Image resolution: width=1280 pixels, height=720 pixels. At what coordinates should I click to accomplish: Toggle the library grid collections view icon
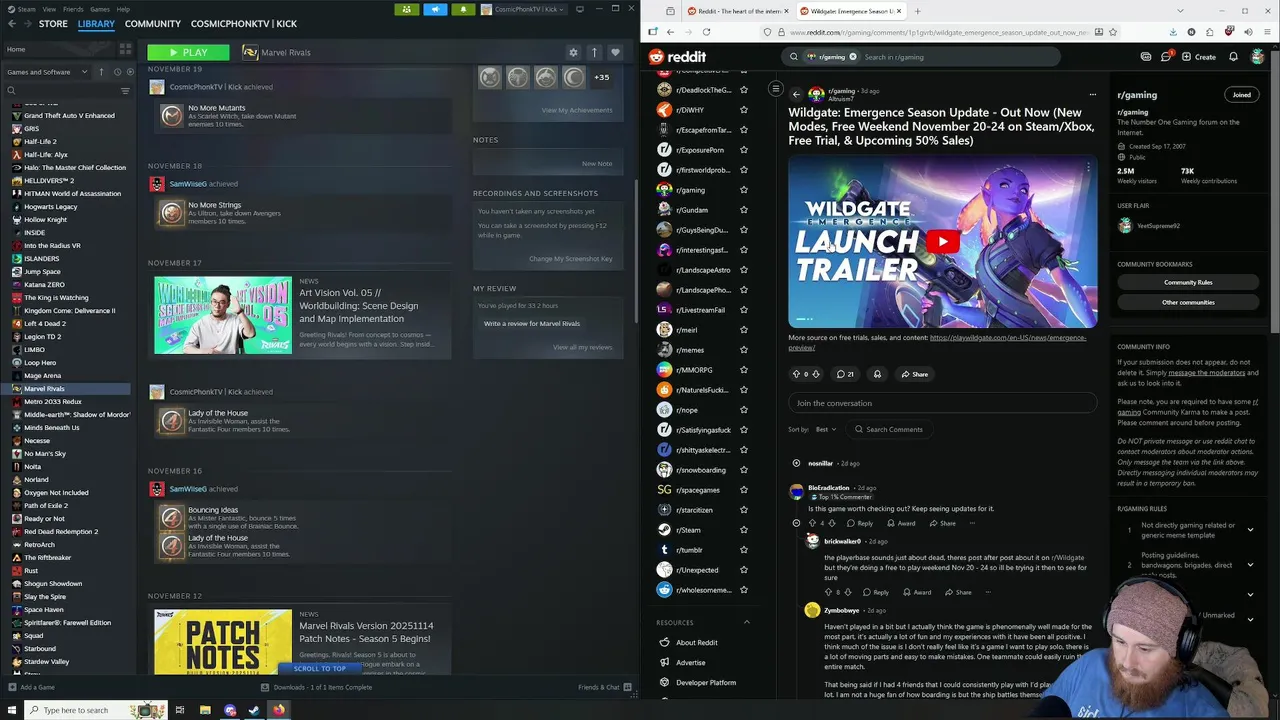(125, 49)
